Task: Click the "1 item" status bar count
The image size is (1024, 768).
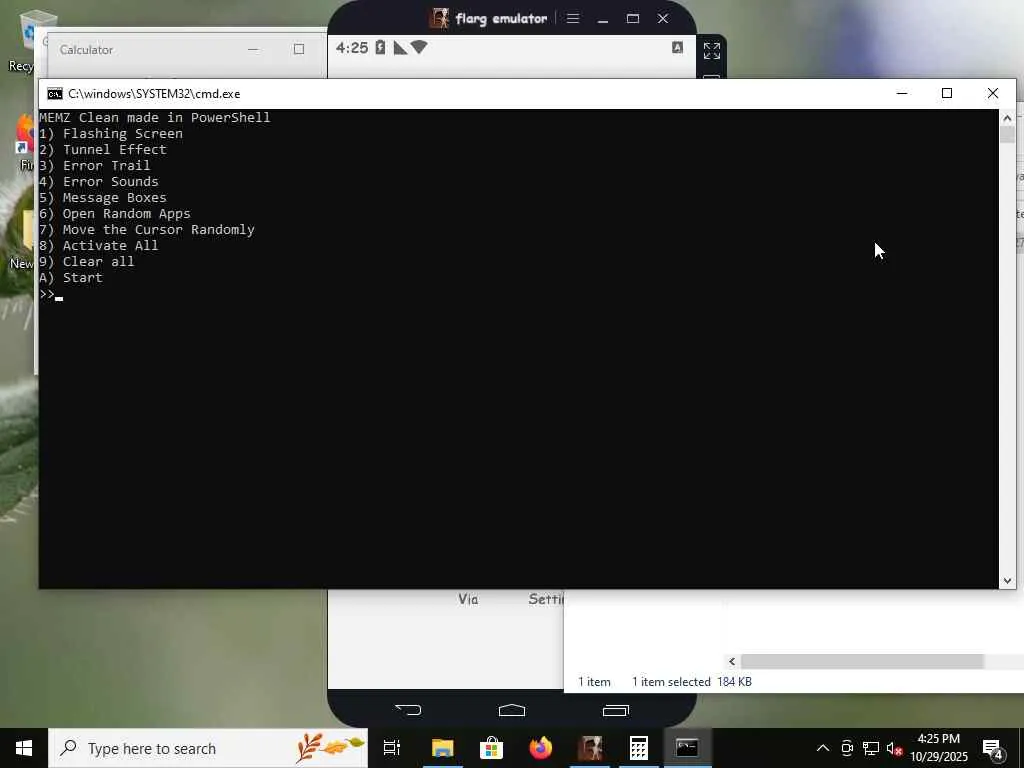Action: click(x=594, y=682)
